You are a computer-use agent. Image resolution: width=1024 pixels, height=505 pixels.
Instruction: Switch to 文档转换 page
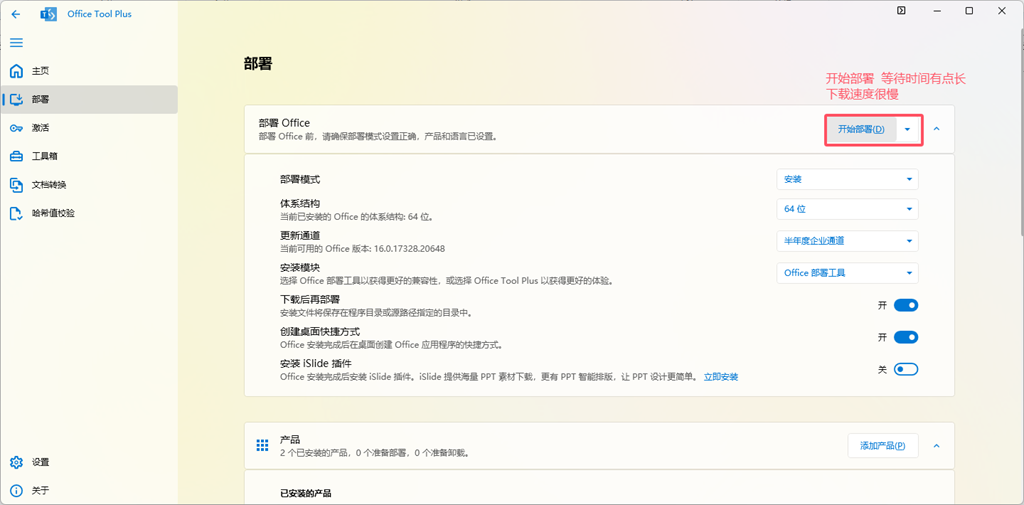89,185
